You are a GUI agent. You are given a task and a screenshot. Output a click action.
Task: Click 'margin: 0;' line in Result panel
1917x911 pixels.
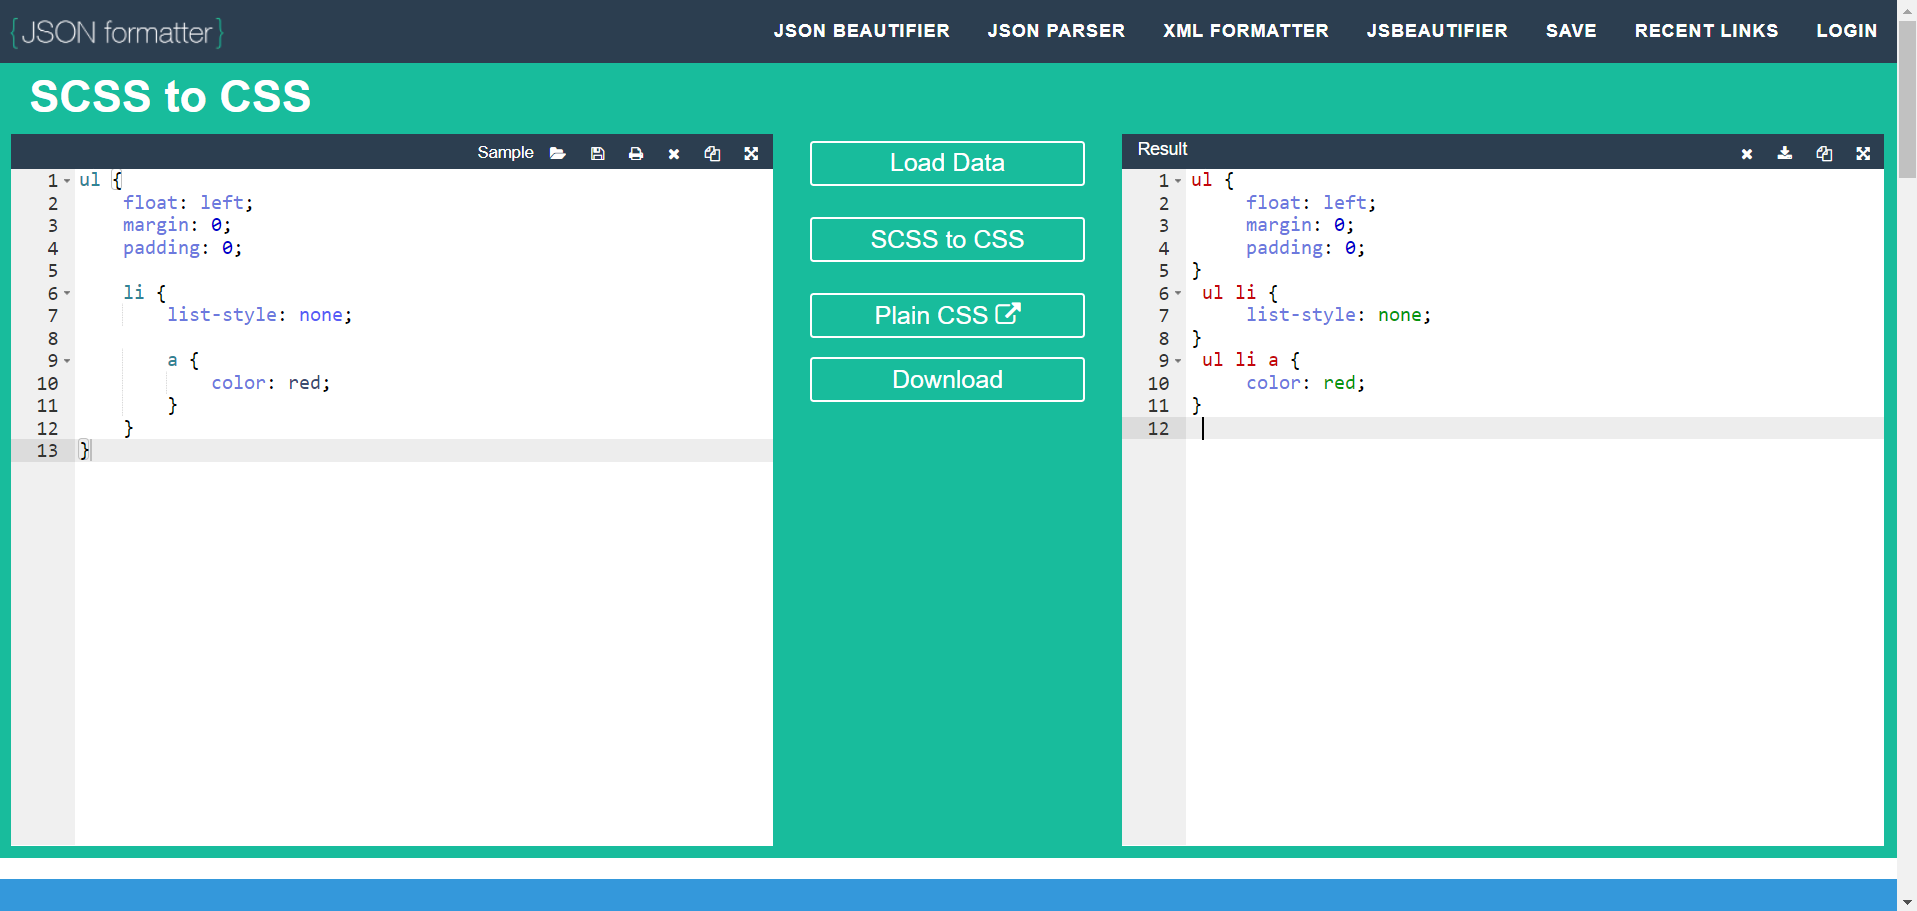(1300, 225)
